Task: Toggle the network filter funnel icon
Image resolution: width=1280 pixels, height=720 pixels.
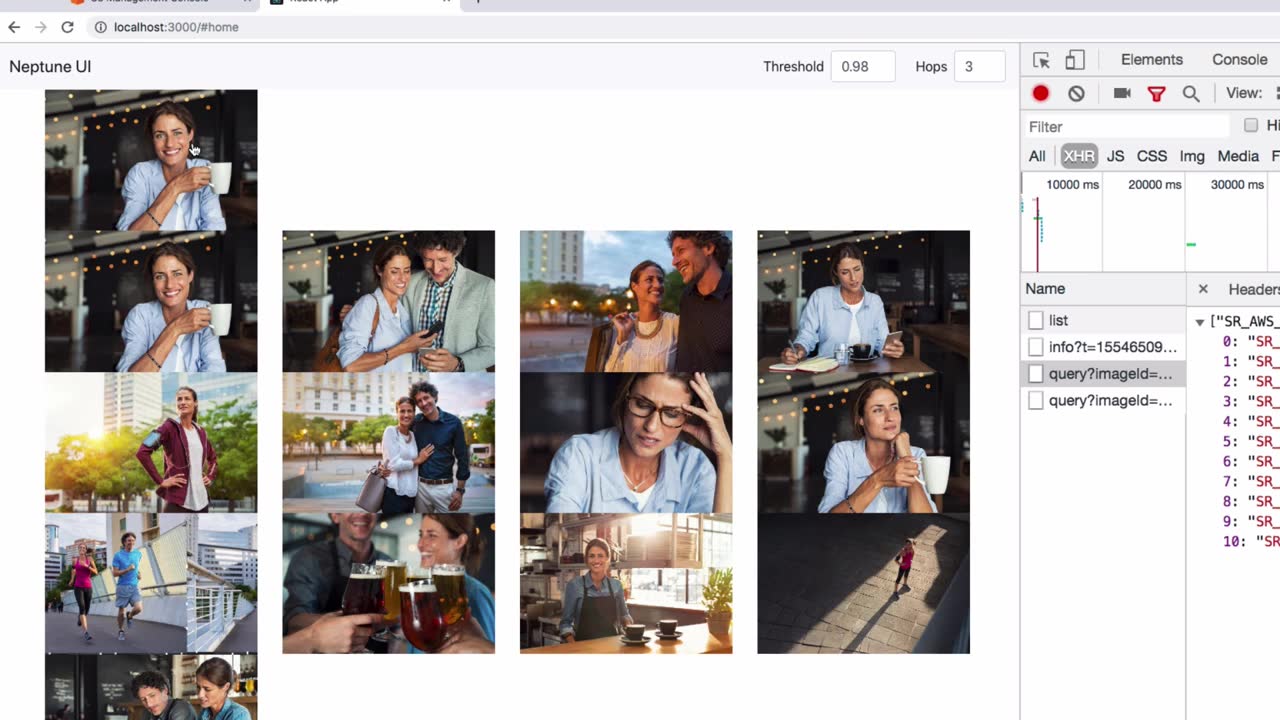Action: (x=1156, y=93)
